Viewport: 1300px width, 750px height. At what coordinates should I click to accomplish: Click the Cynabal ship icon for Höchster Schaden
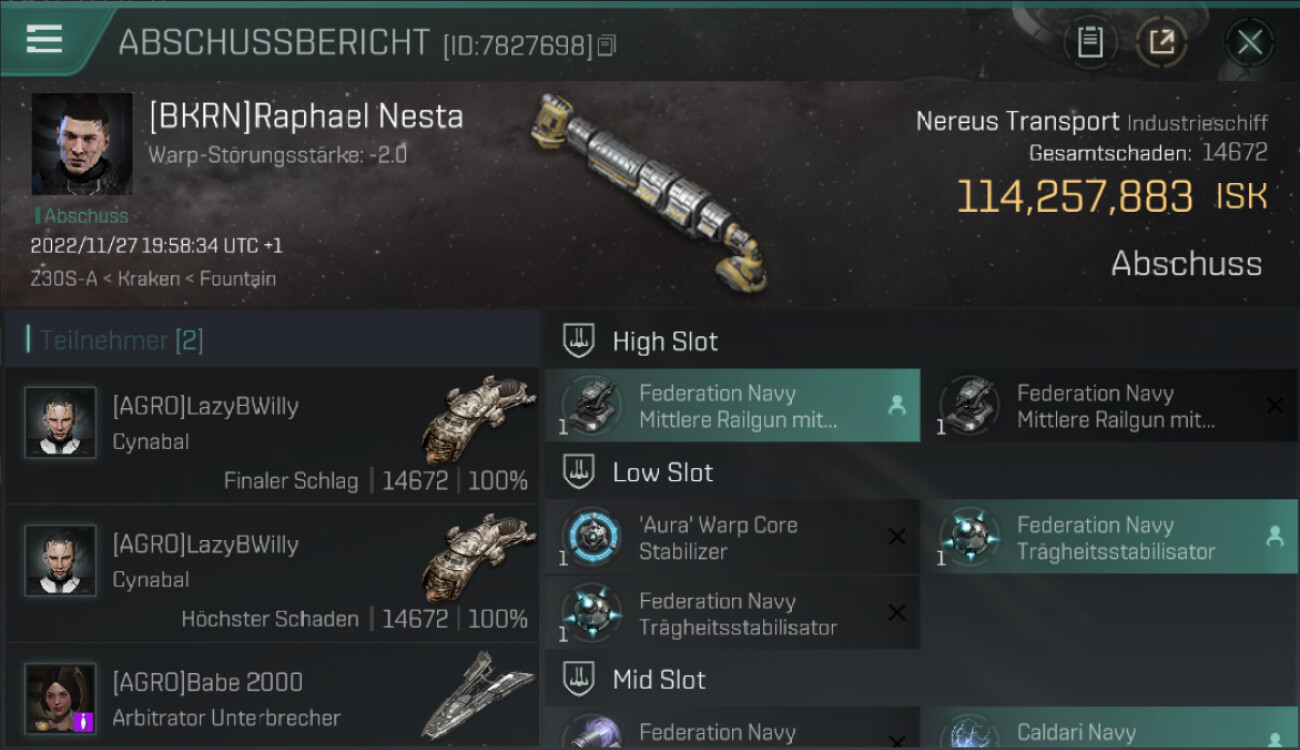coord(478,558)
